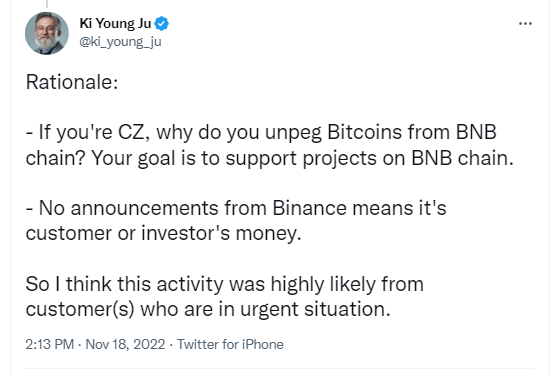557x375 pixels.
Task: Click the 2:13 PM timestamp
Action: 50,344
